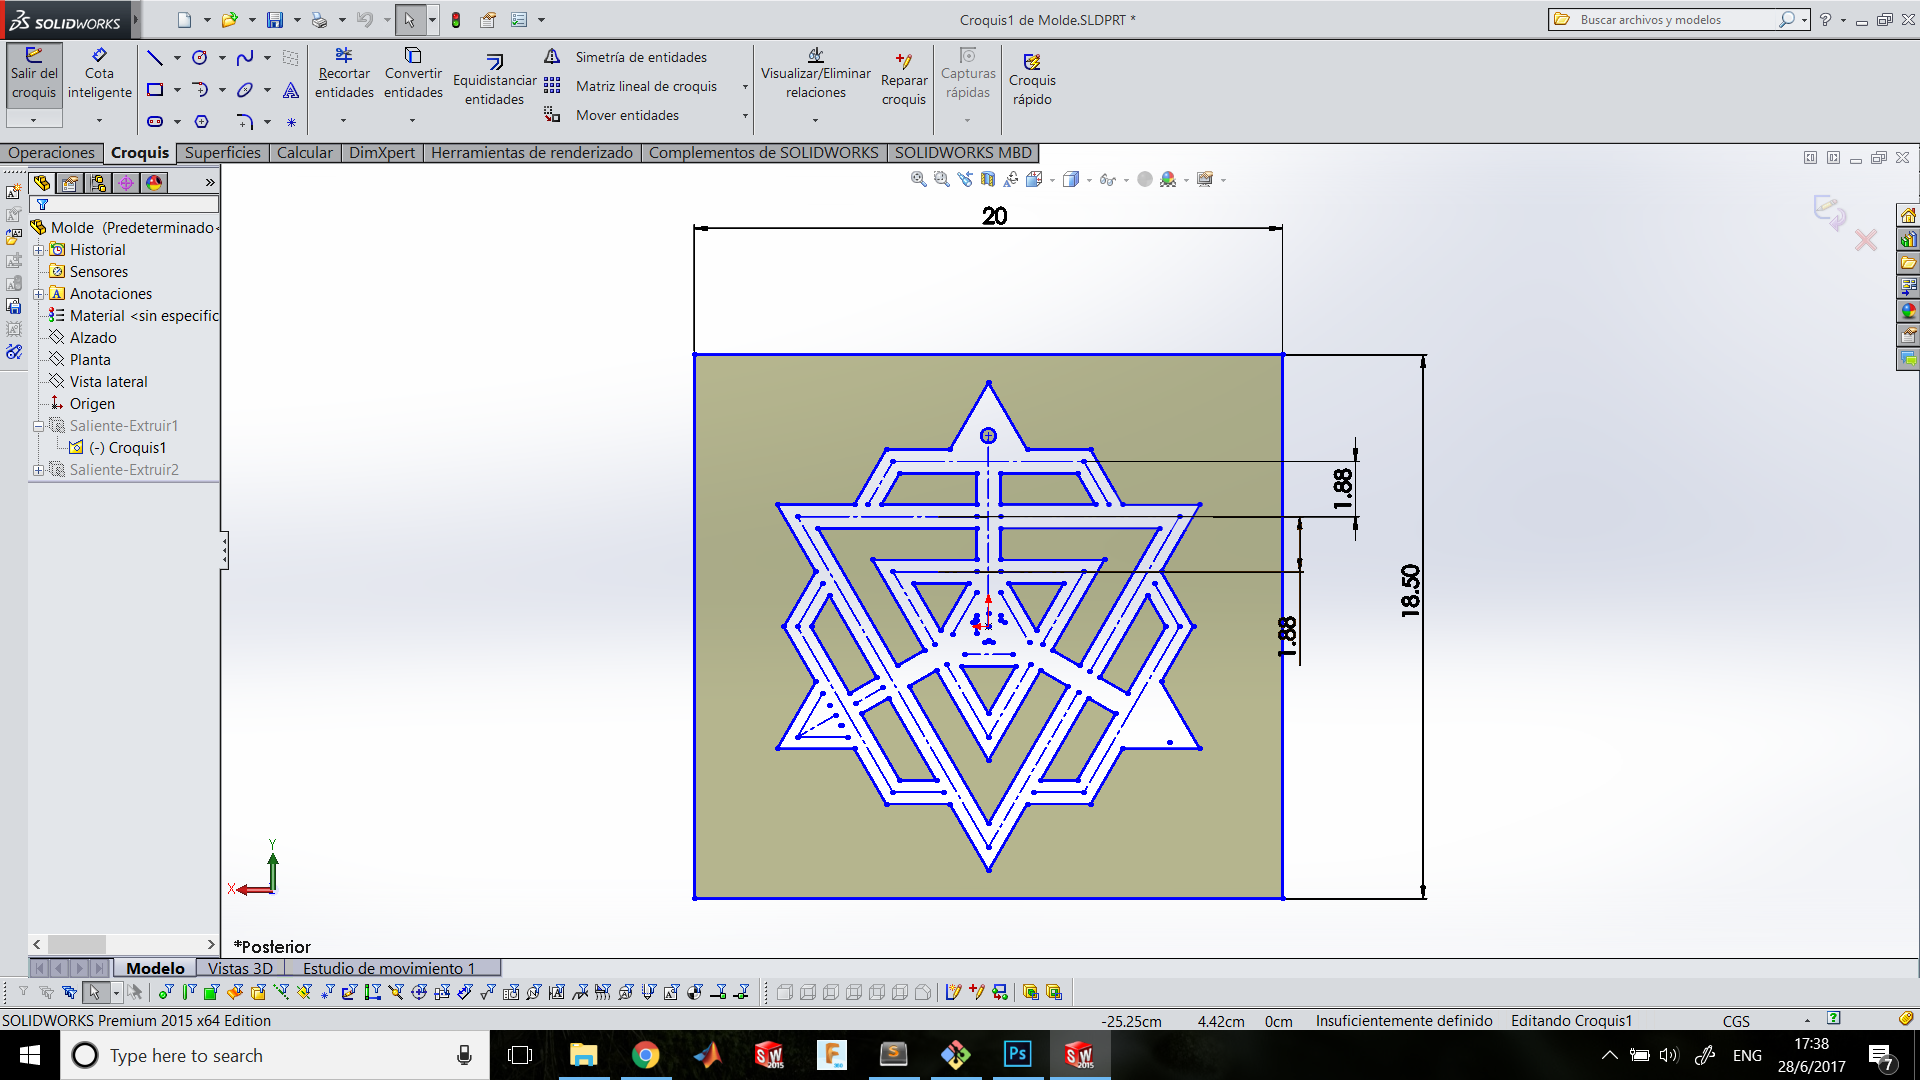Open PropertyManager tab icon

(70, 183)
